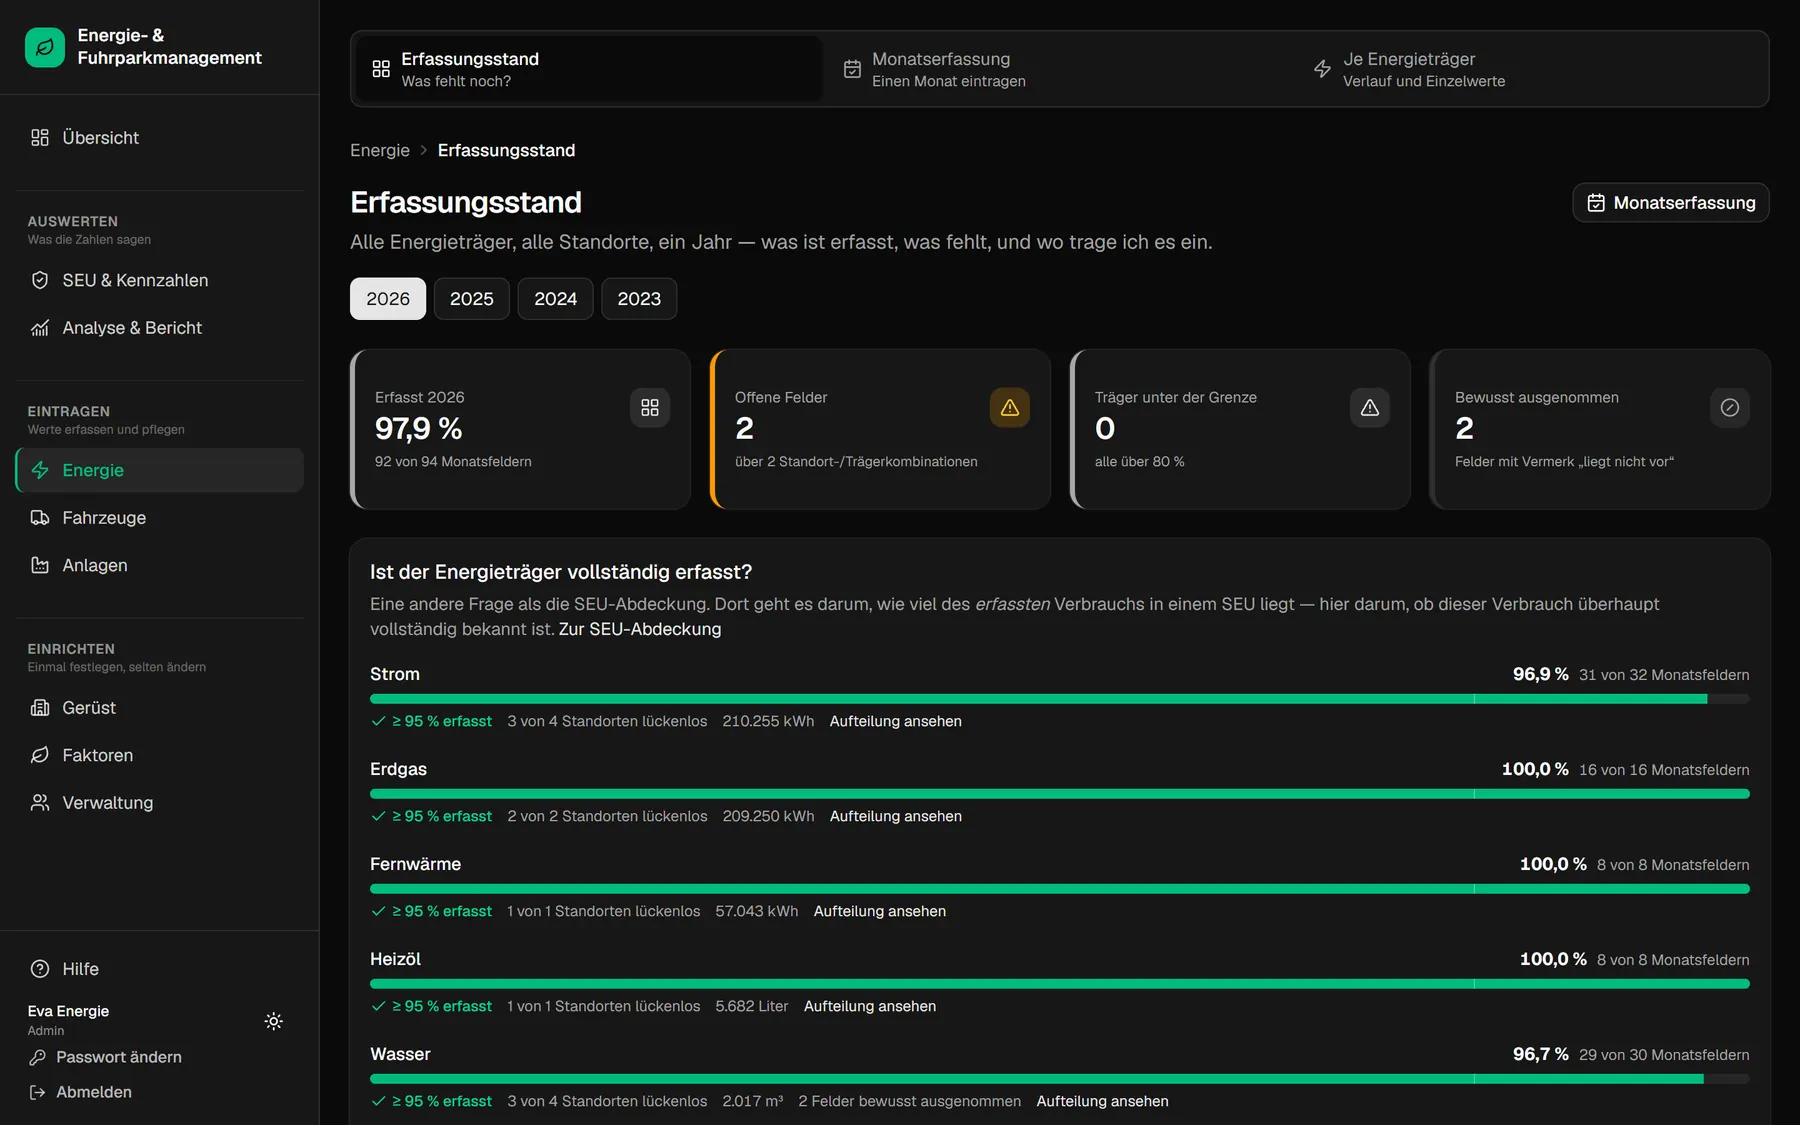Follow the Zur SEU-Abdeckung link
The height and width of the screenshot is (1125, 1800).
click(x=640, y=629)
